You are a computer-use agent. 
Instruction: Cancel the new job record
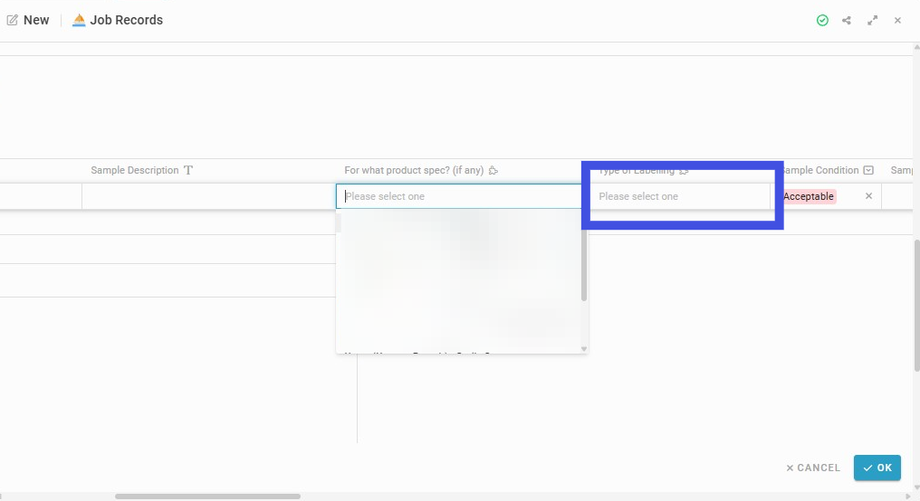click(813, 468)
